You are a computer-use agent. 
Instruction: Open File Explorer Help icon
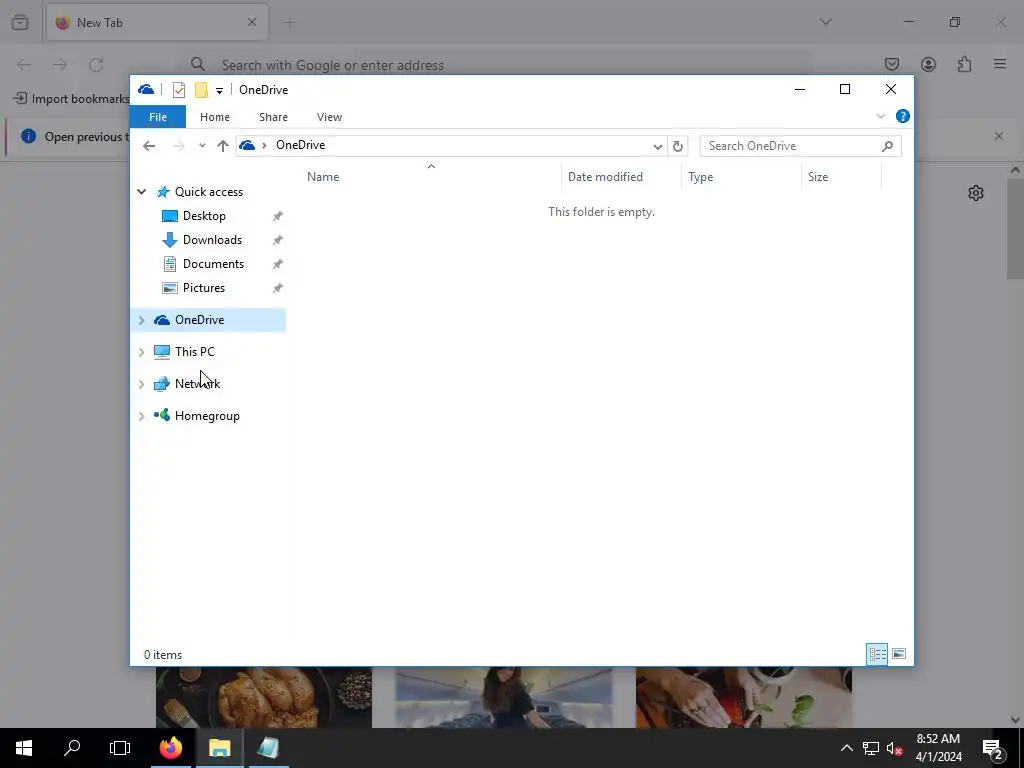[x=903, y=116]
